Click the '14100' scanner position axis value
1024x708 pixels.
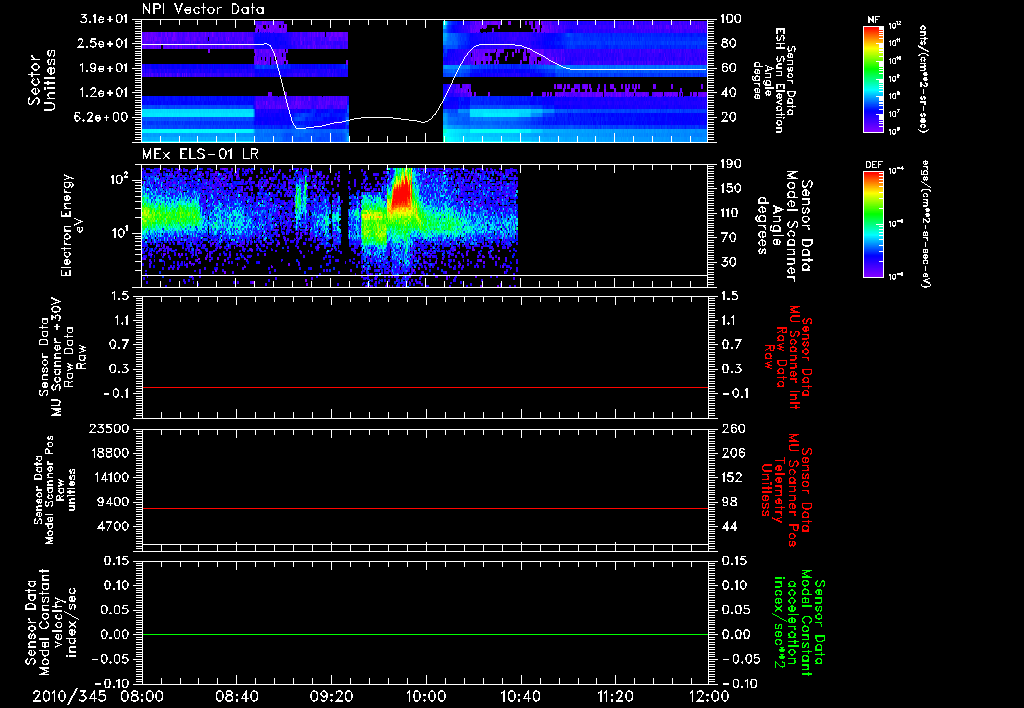110,477
